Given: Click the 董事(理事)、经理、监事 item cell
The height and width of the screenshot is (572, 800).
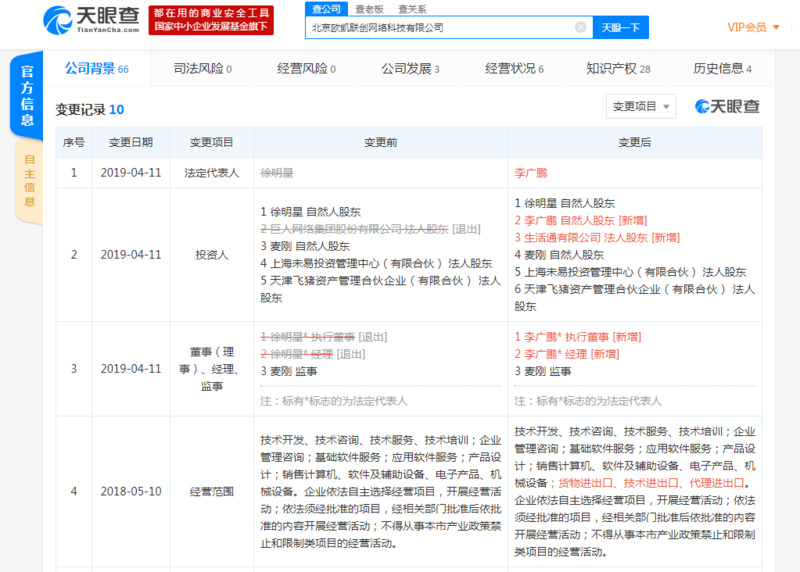Looking at the screenshot, I should click(212, 369).
